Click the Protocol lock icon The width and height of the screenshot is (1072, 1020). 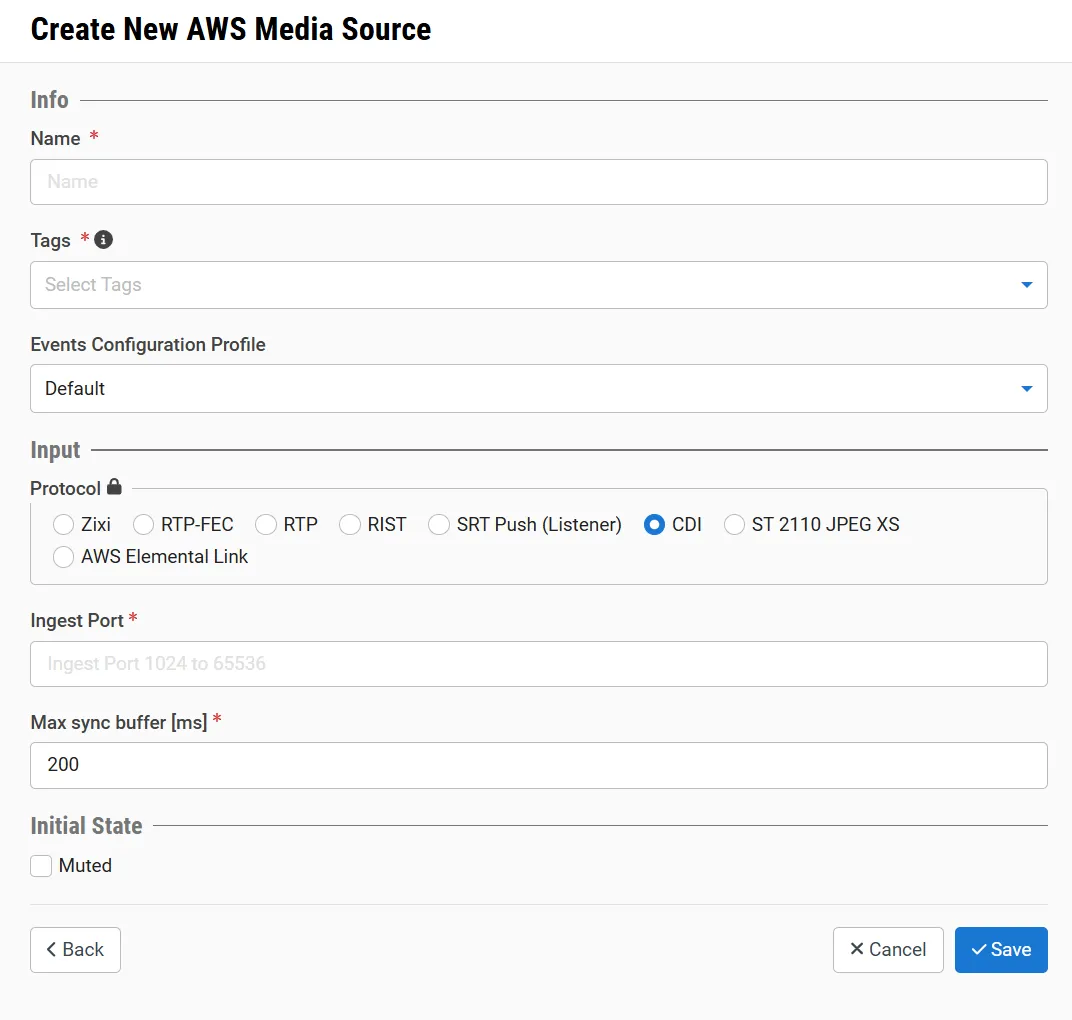tap(114, 487)
